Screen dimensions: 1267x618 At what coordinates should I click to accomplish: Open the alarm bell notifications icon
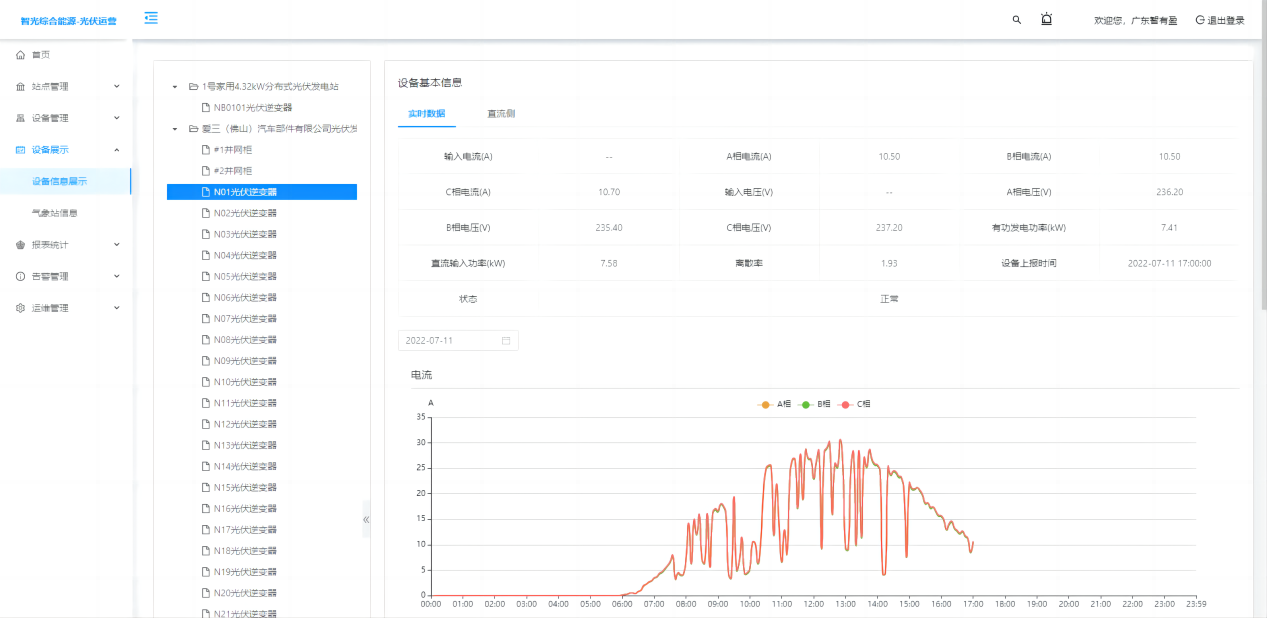(x=1046, y=19)
